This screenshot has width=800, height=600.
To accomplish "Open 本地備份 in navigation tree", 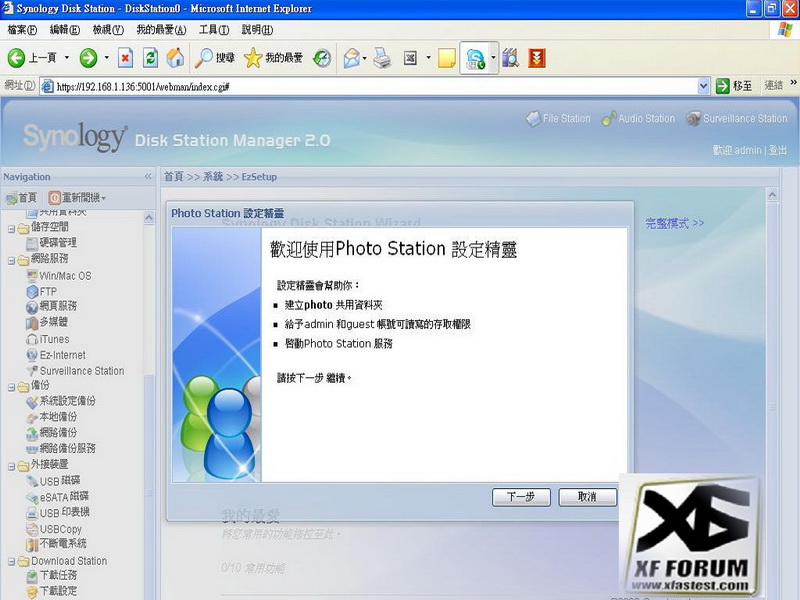I will tap(51, 417).
